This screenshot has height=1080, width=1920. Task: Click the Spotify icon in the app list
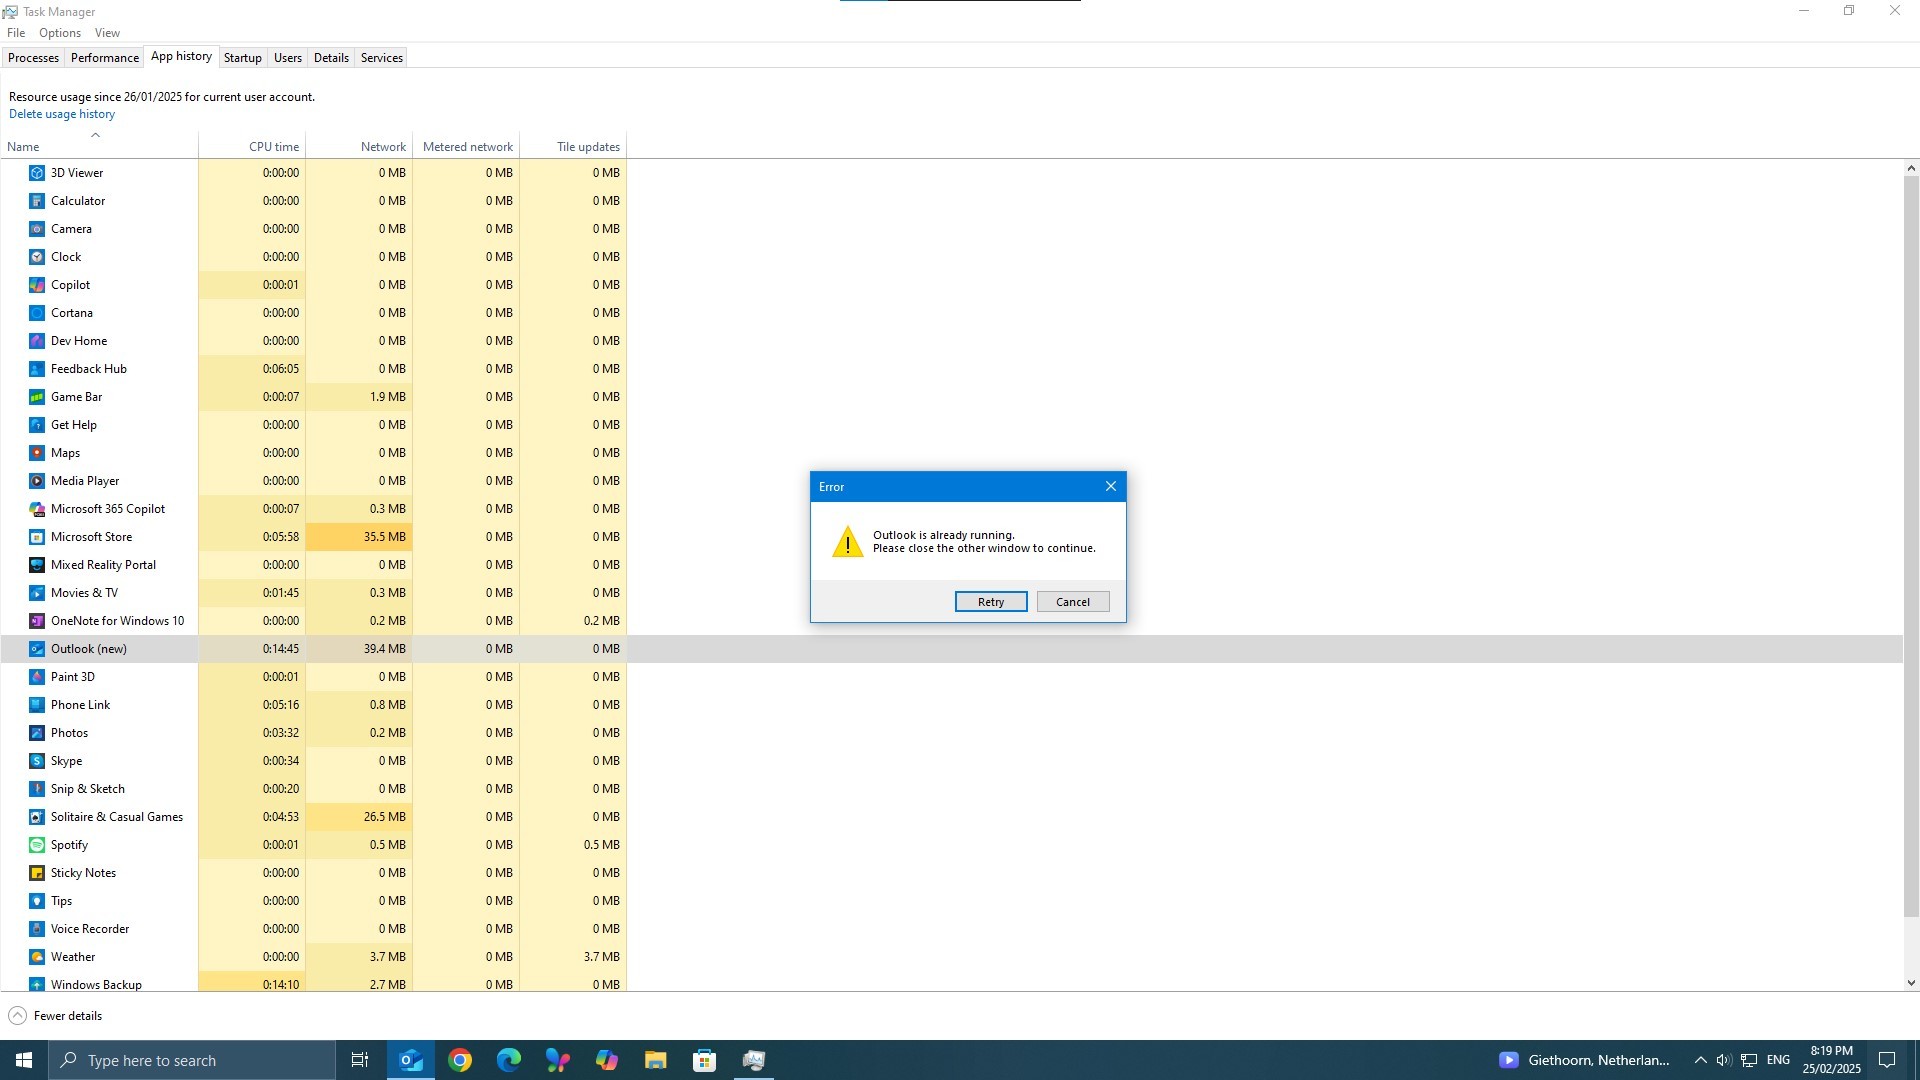(x=37, y=844)
